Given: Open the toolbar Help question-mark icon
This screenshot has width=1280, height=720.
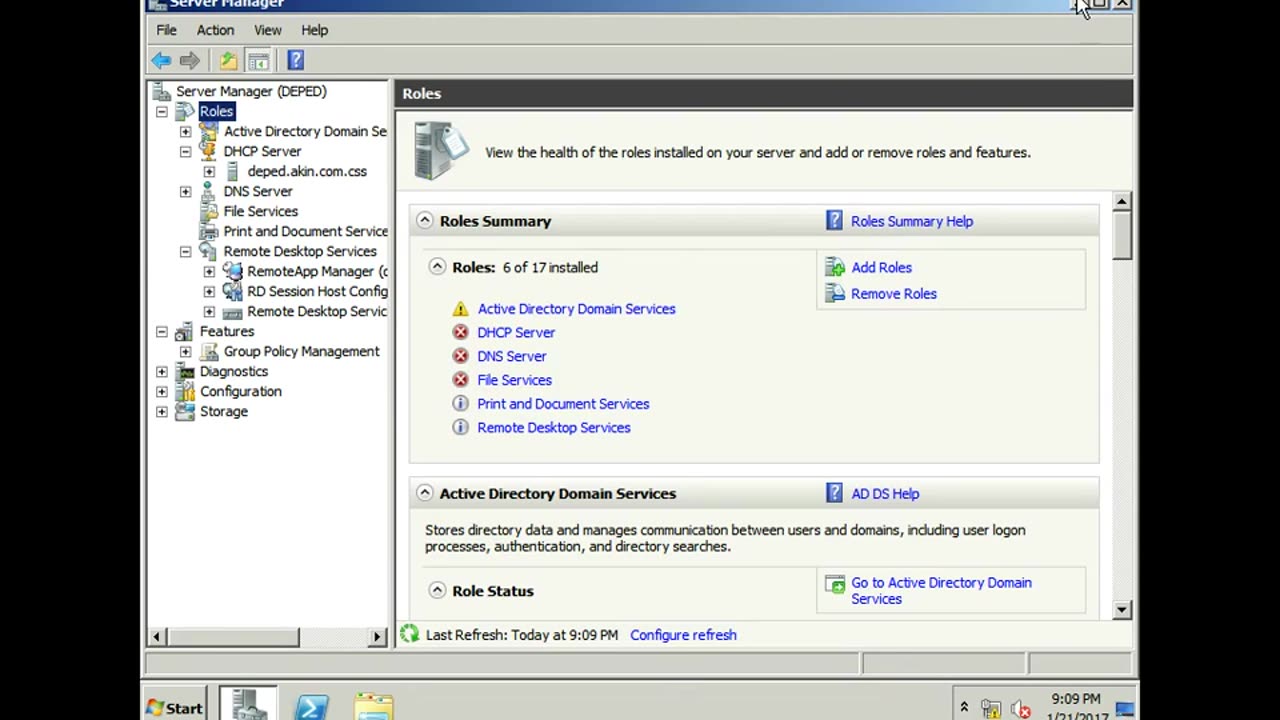Looking at the screenshot, I should [296, 60].
